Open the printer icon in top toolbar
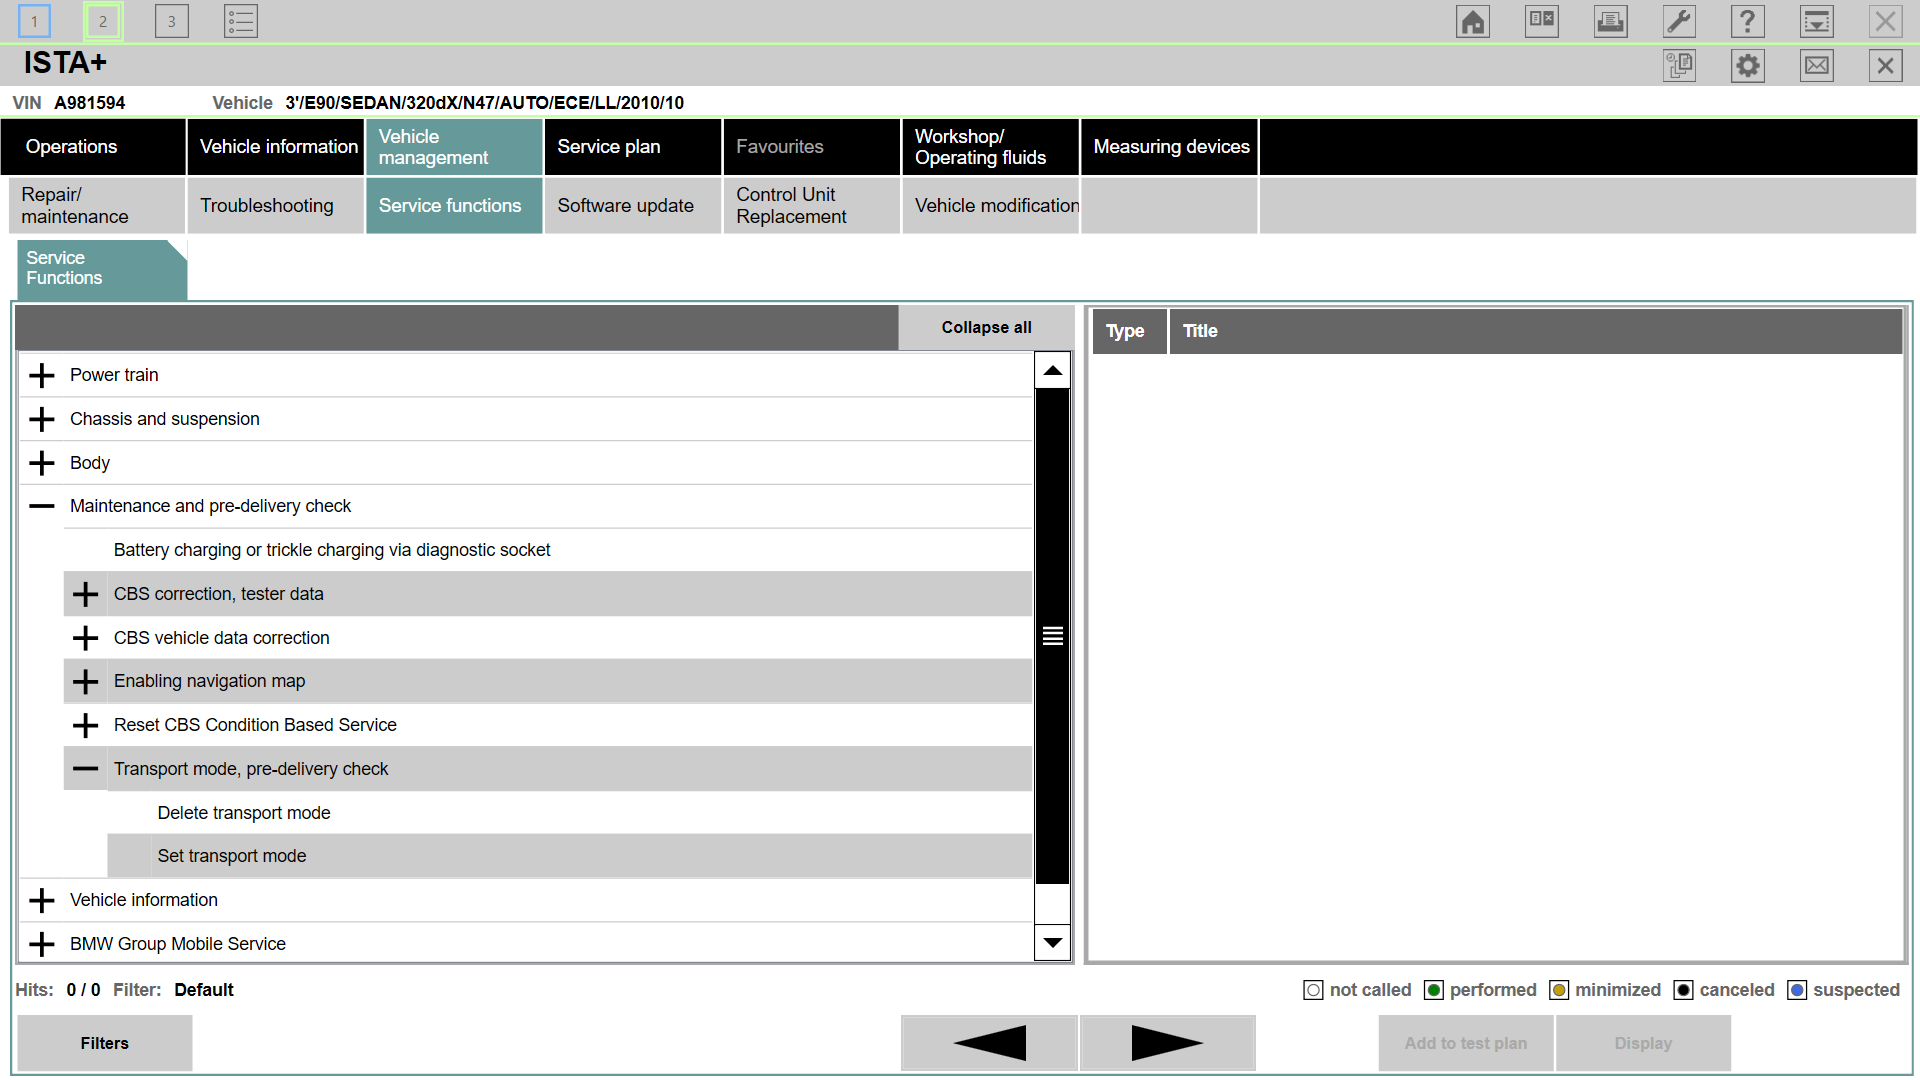The height and width of the screenshot is (1080, 1920). coord(1610,22)
